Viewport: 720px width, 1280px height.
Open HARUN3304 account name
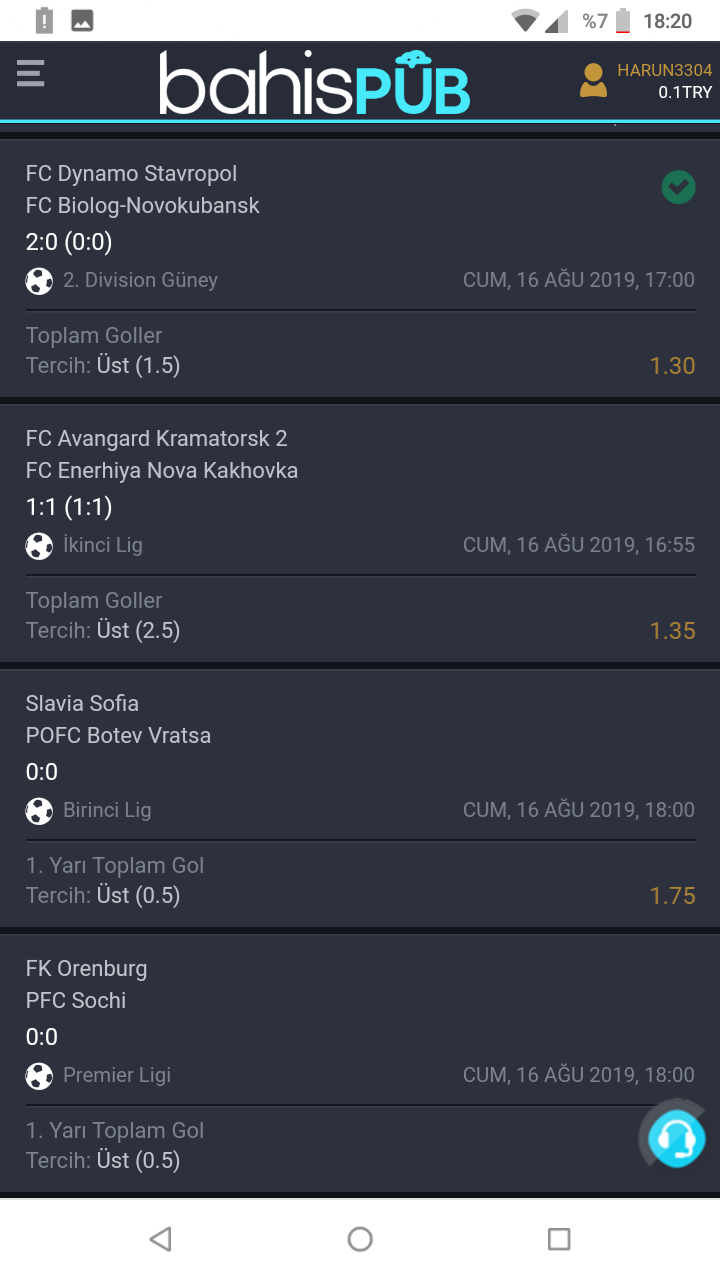click(664, 70)
